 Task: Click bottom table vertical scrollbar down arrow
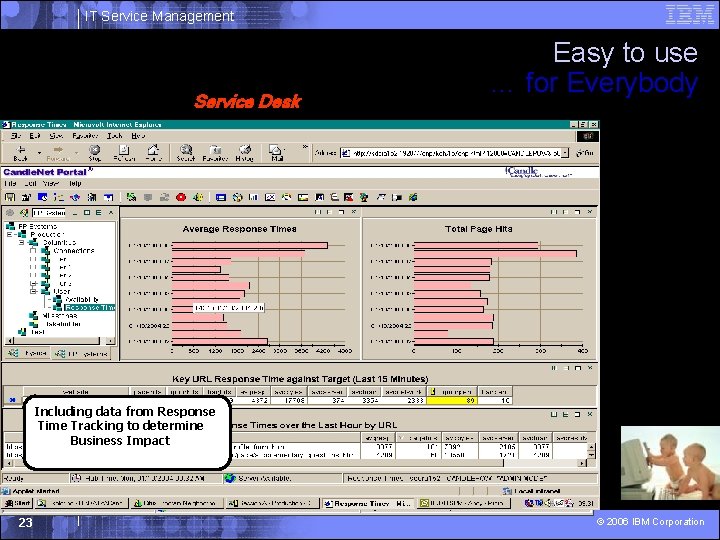591,455
